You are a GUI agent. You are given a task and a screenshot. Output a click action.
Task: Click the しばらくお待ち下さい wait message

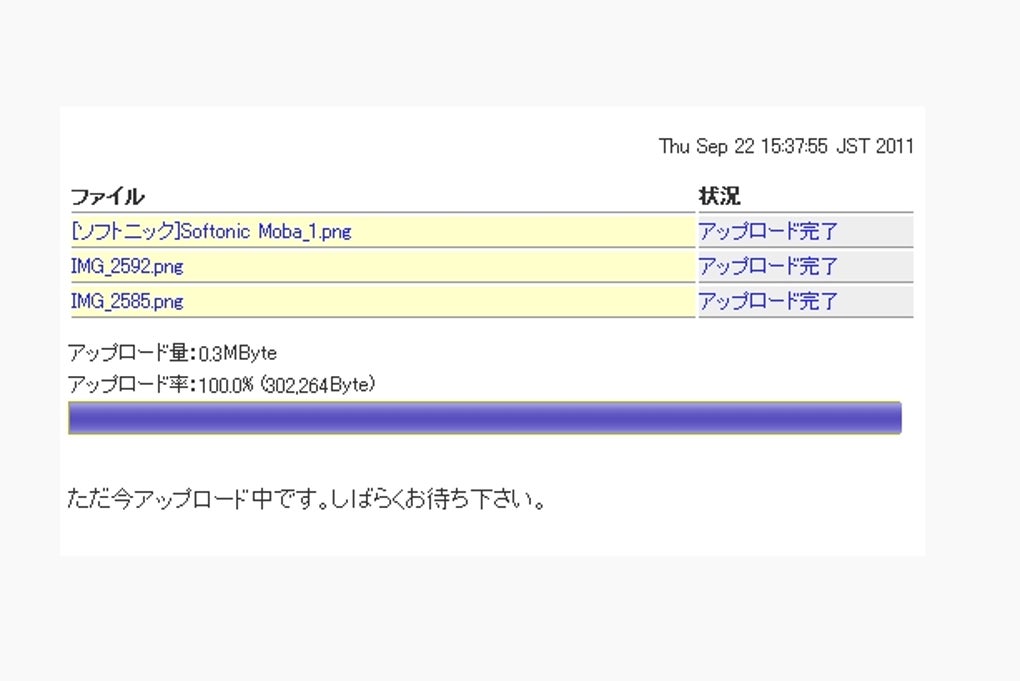tap(440, 499)
